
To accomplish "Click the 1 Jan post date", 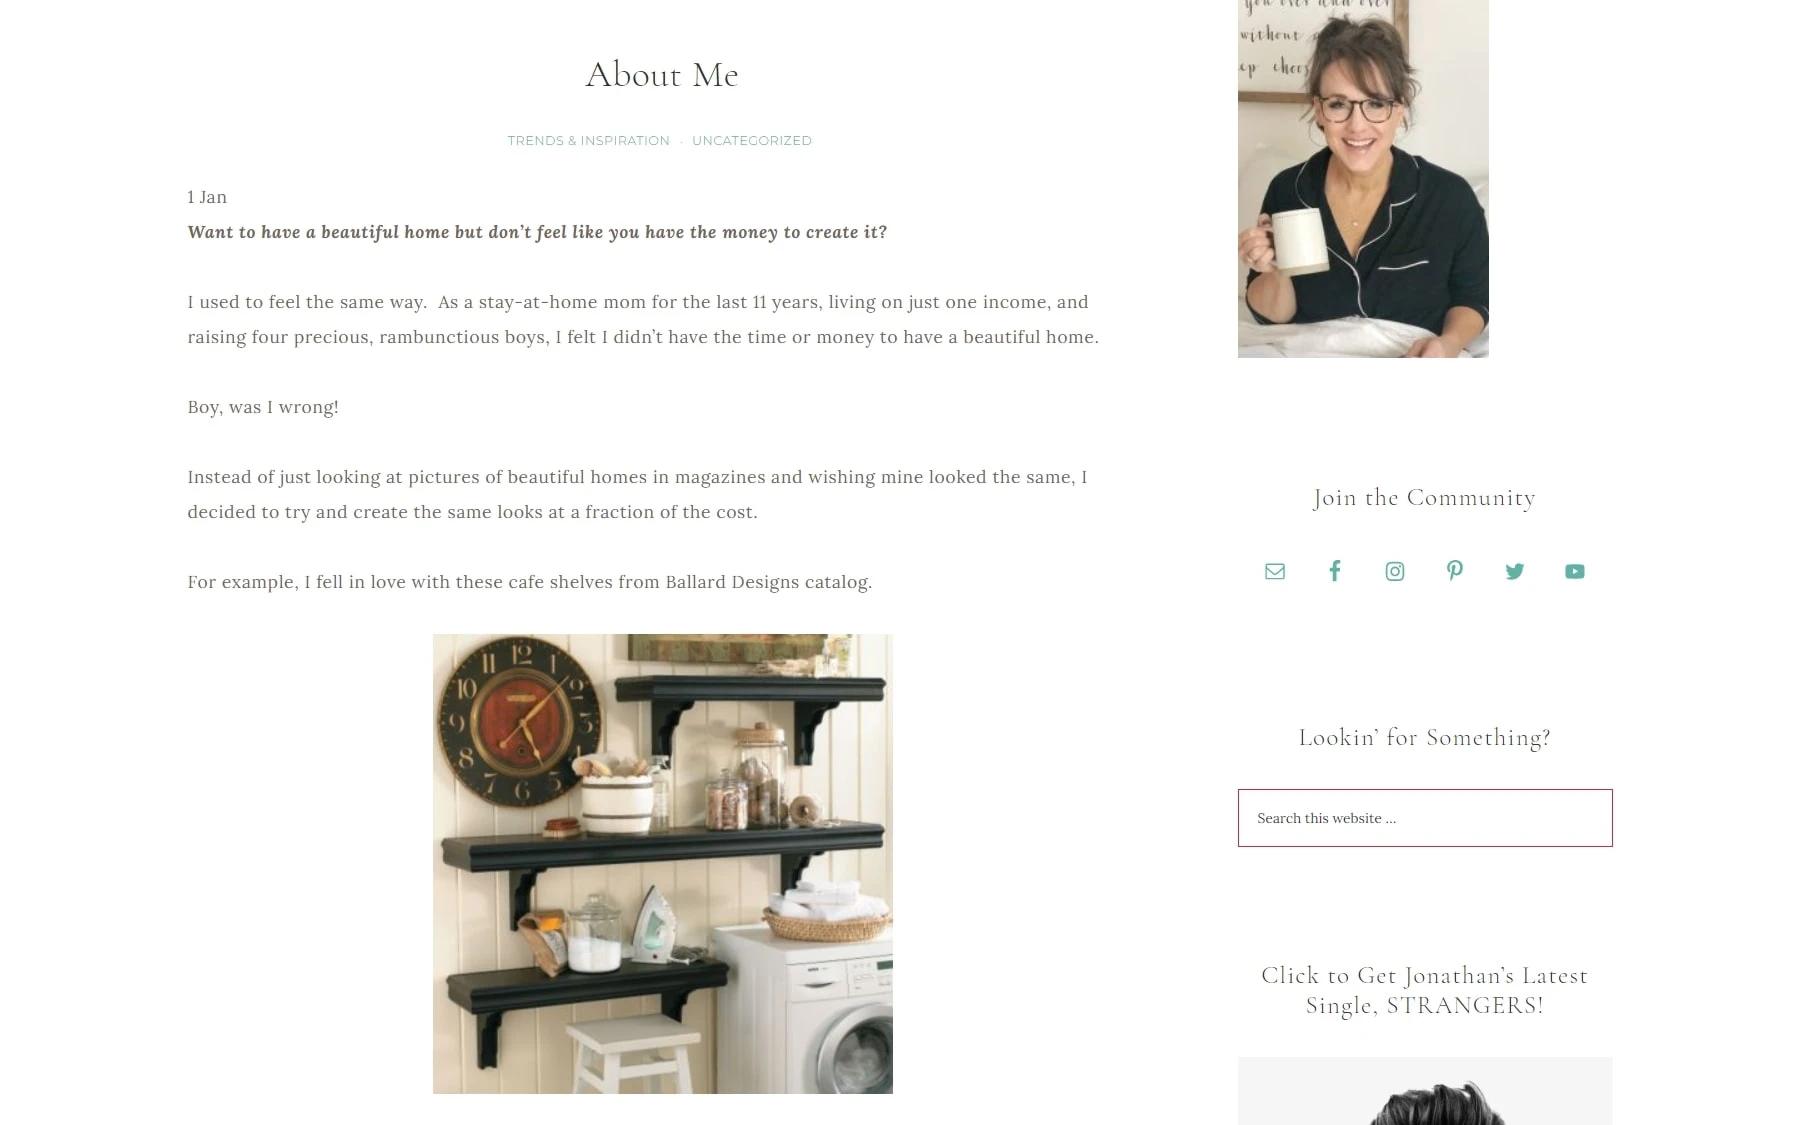I will pyautogui.click(x=207, y=197).
